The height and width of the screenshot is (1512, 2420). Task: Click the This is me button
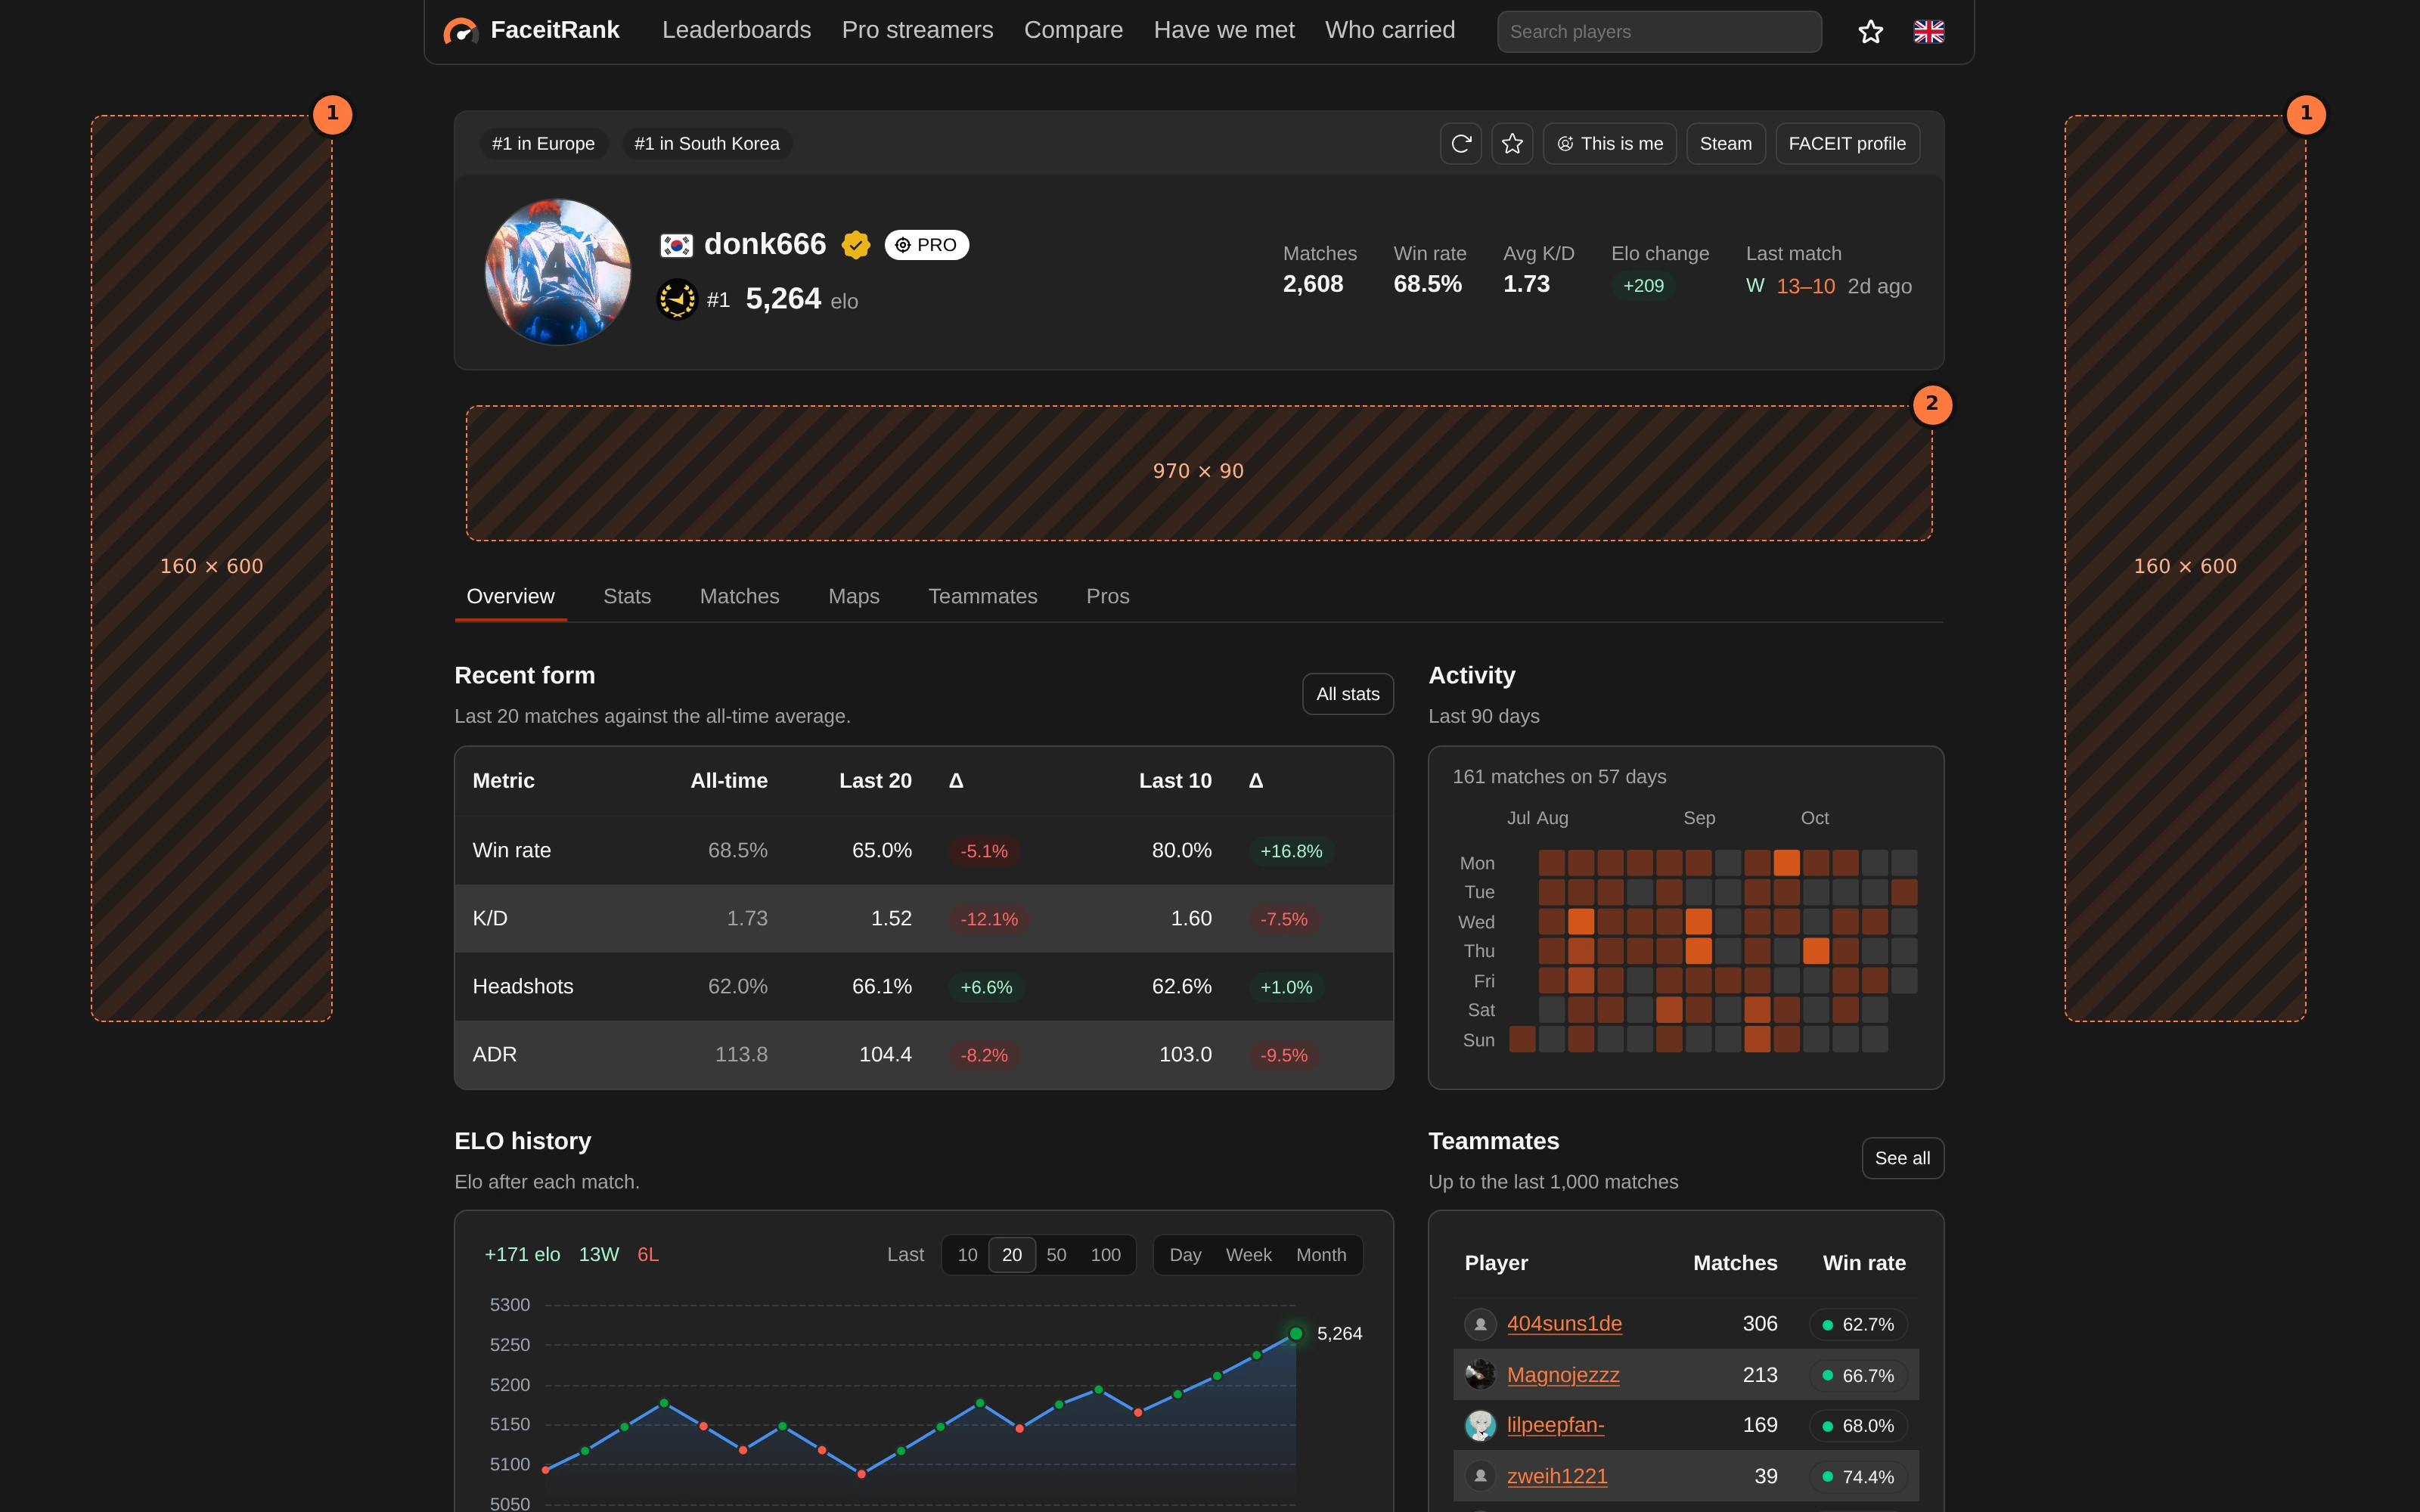pos(1609,144)
